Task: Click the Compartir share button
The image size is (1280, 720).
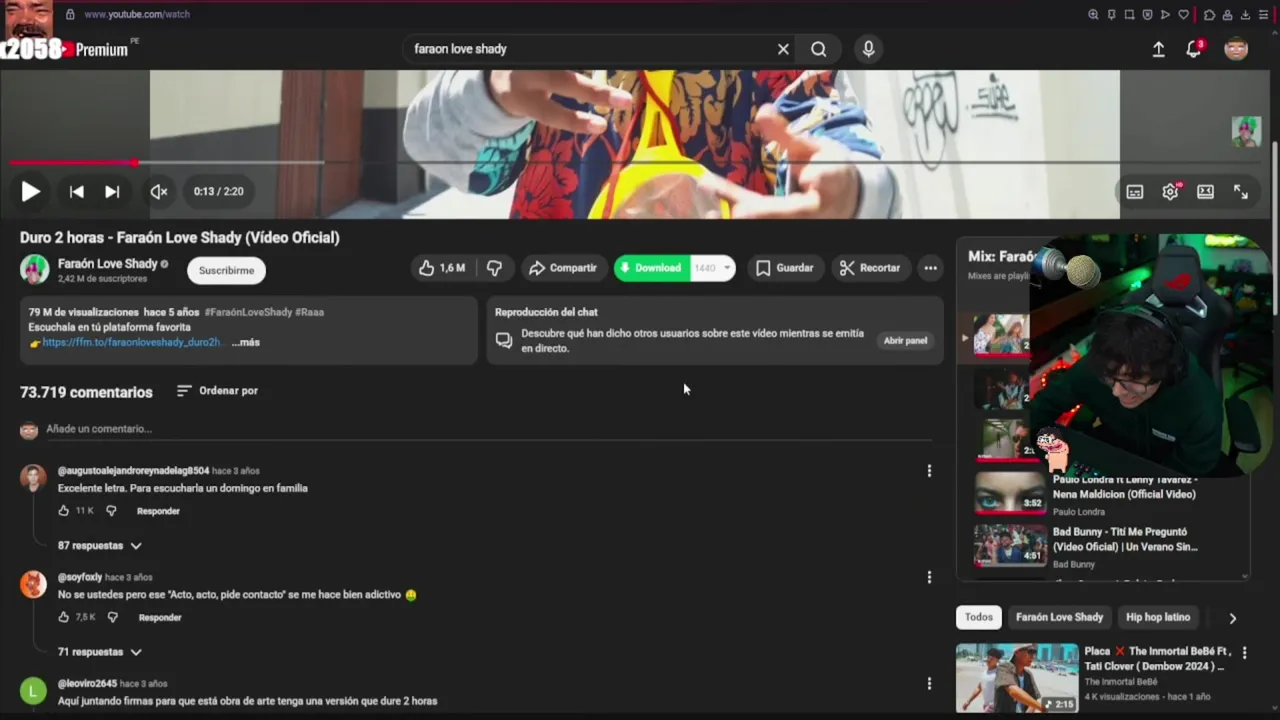Action: [x=563, y=268]
